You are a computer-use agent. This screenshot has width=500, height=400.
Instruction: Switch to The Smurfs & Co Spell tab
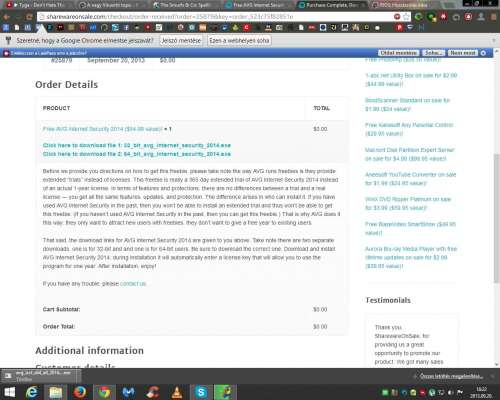tap(183, 5)
